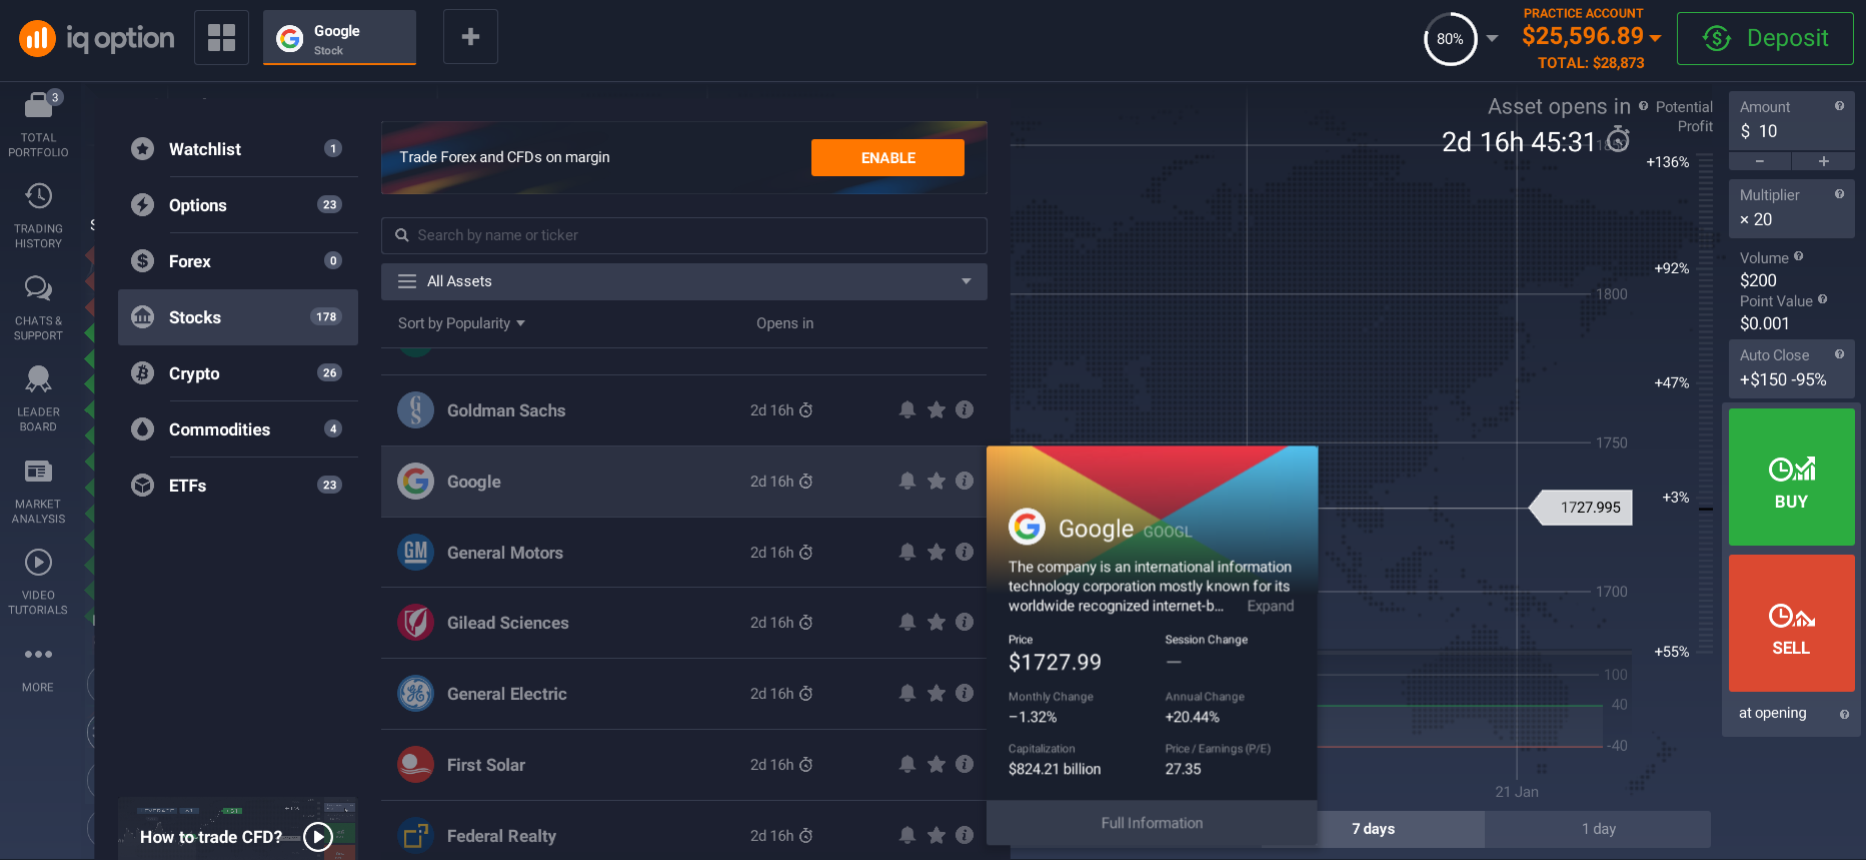Toggle price alert for General Electric
This screenshot has height=860, width=1866.
(907, 693)
